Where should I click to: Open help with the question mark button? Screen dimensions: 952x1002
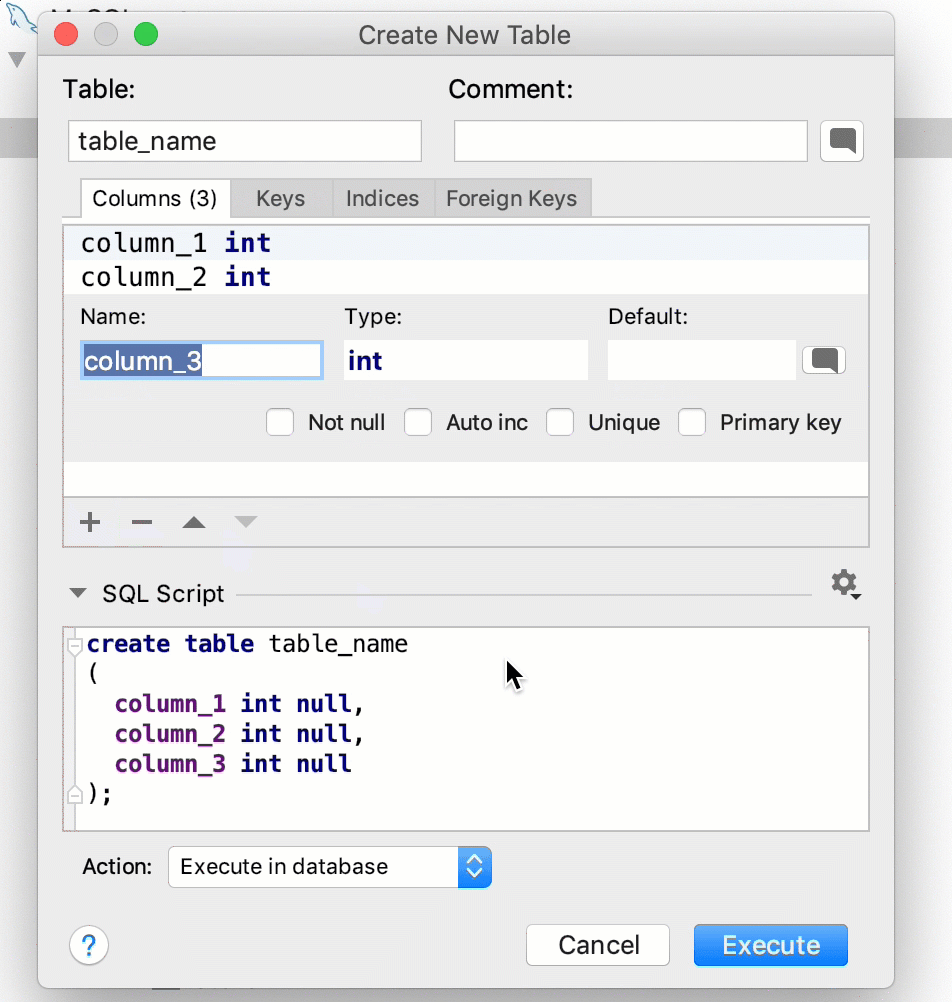click(89, 945)
